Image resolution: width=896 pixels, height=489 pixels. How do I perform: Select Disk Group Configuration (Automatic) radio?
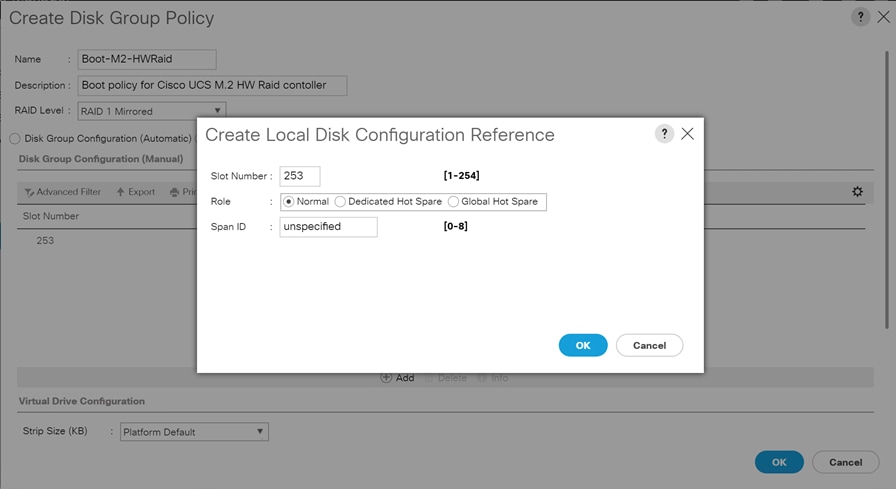15,138
